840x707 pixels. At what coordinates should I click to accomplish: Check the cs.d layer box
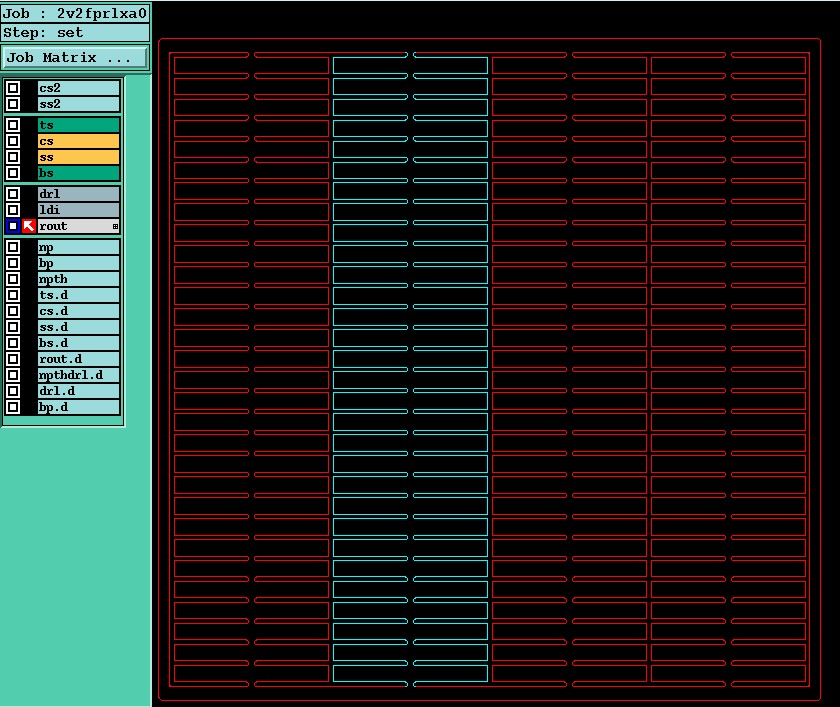[x=13, y=311]
